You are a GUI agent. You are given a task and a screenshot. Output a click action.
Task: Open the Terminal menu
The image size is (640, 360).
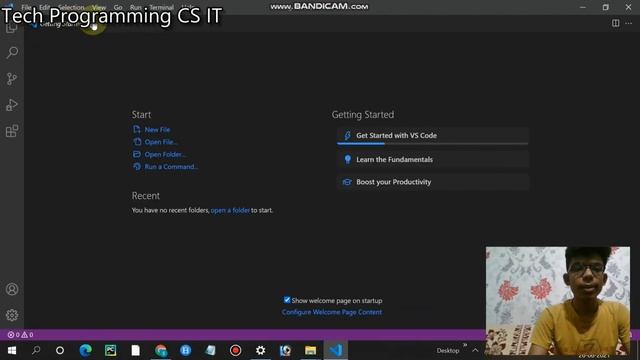click(x=161, y=7)
